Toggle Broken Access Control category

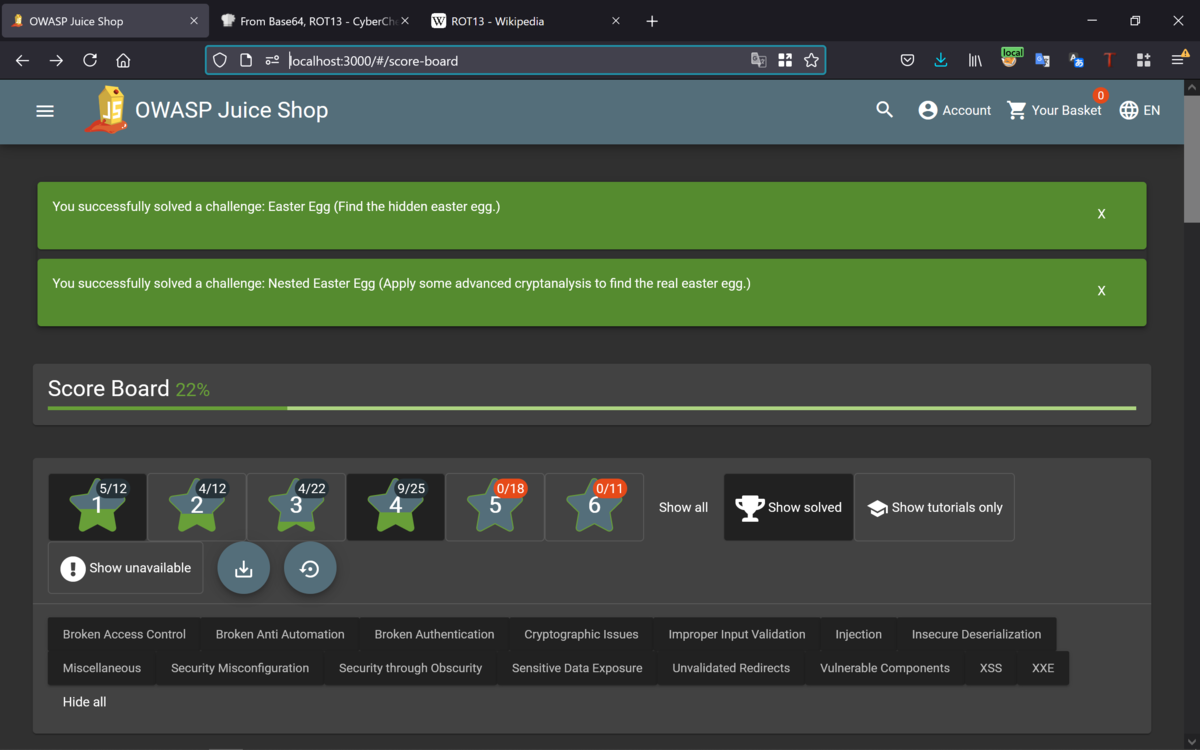[x=124, y=634]
